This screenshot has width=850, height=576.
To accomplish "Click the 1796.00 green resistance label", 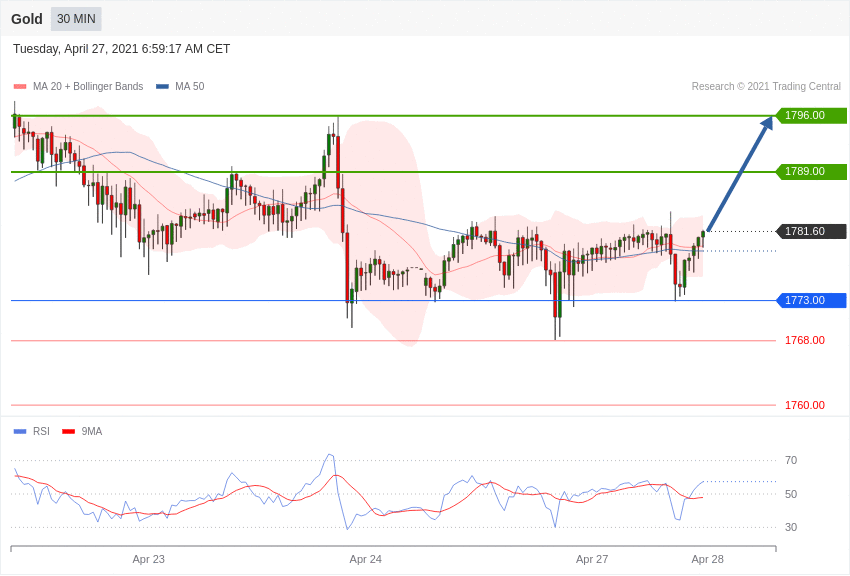I will 812,115.
